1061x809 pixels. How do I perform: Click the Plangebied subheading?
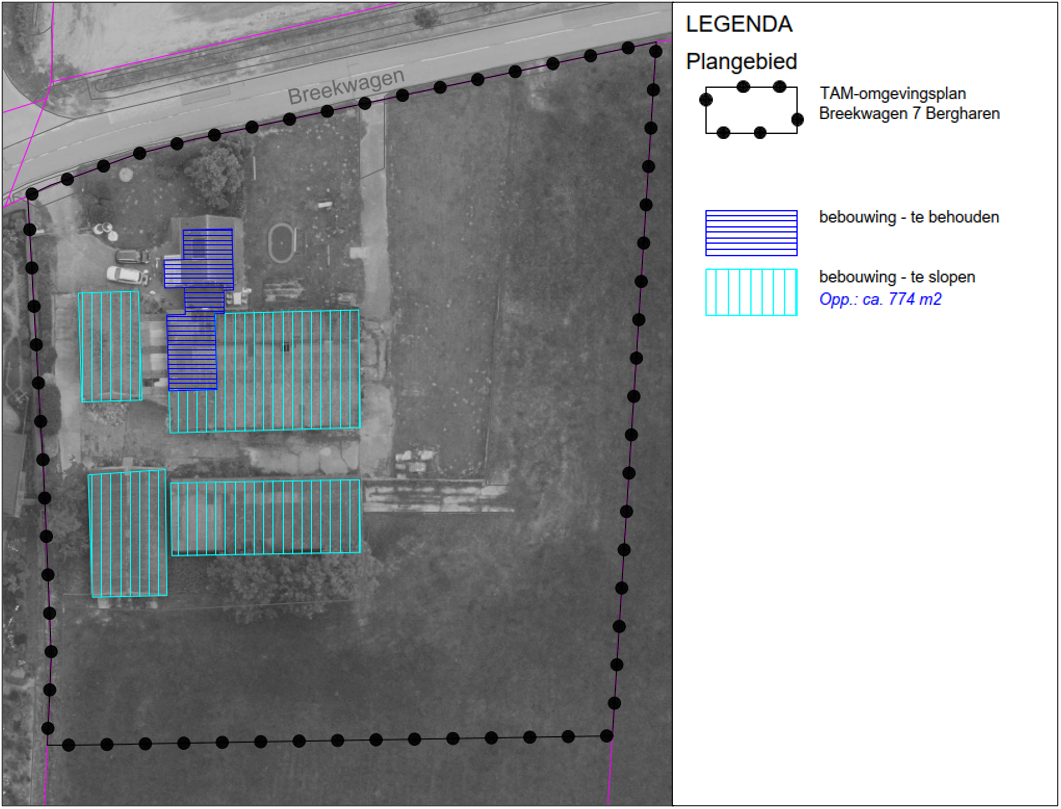(741, 62)
